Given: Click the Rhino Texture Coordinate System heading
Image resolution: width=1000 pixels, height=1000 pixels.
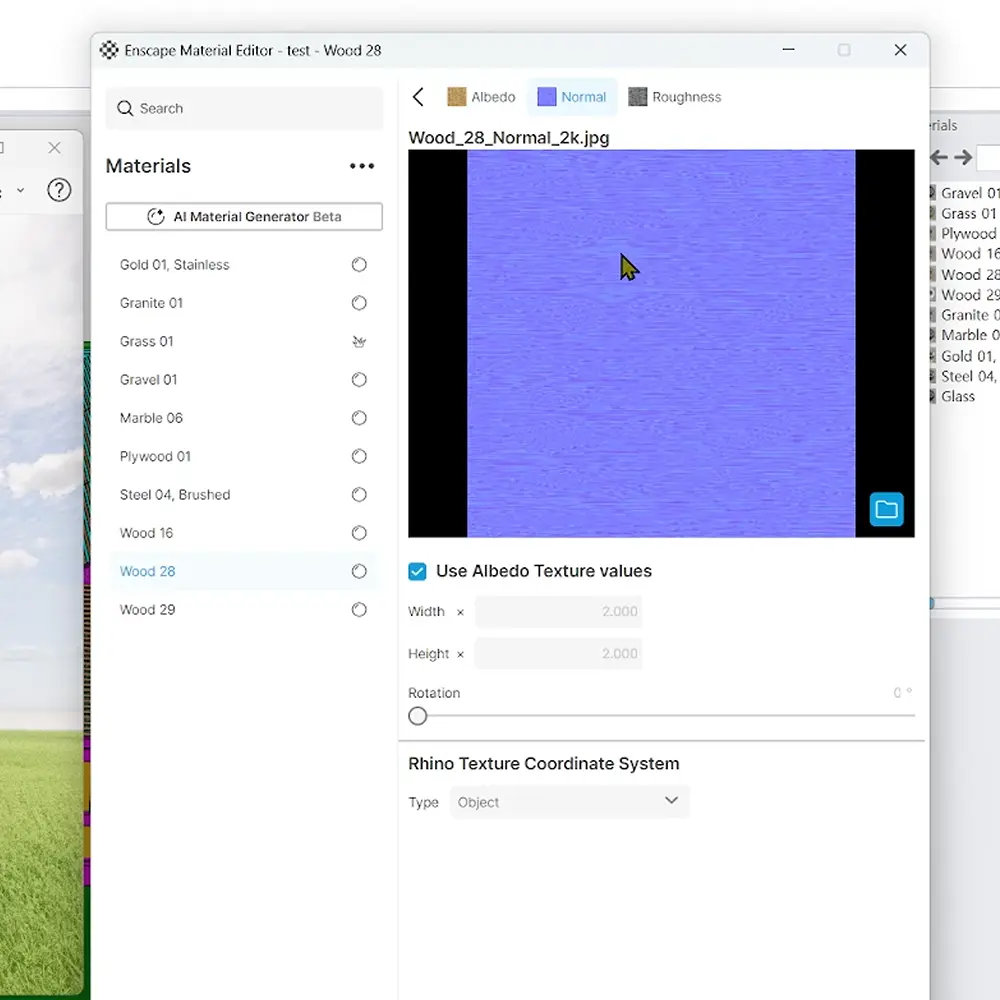Looking at the screenshot, I should 543,763.
